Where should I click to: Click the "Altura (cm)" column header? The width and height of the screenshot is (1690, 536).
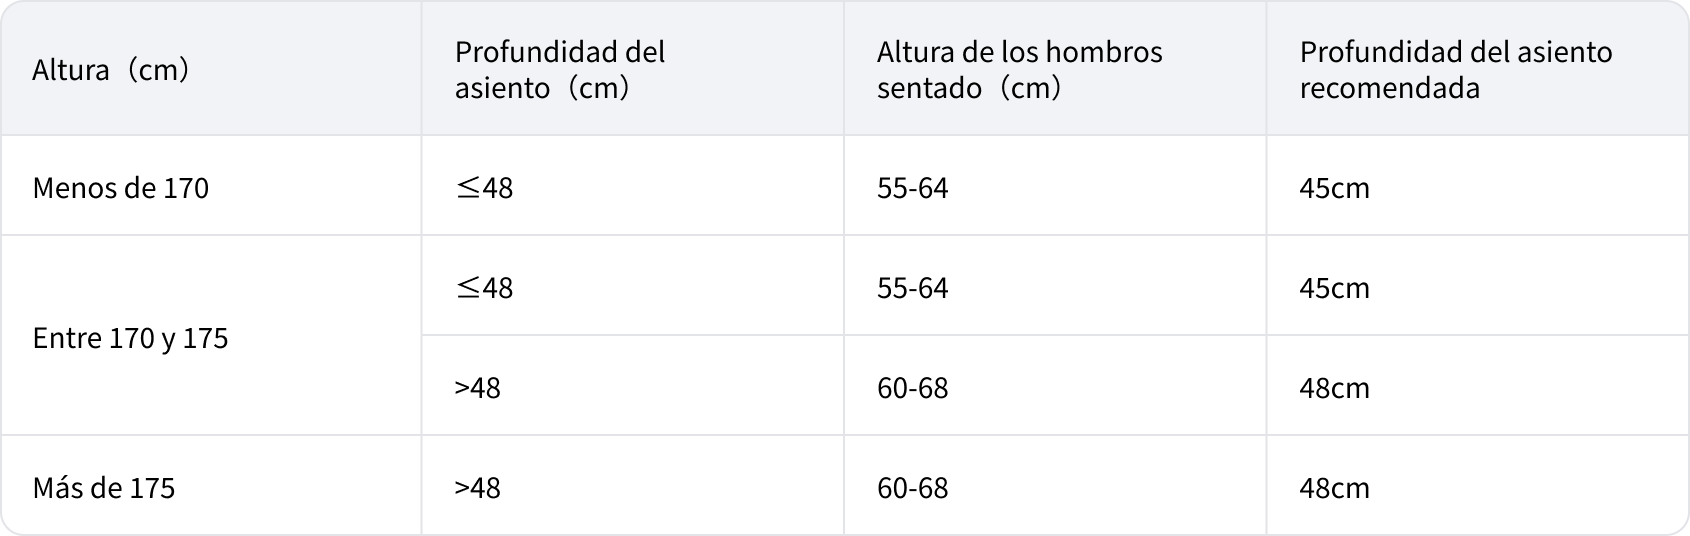point(111,70)
